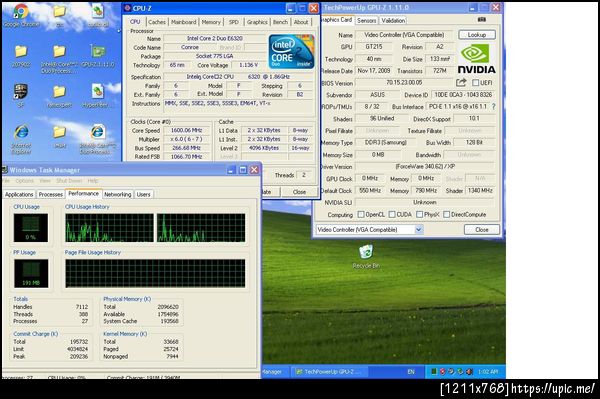Click the Task Manager title bar icon
600x399 pixels.
tap(5, 170)
